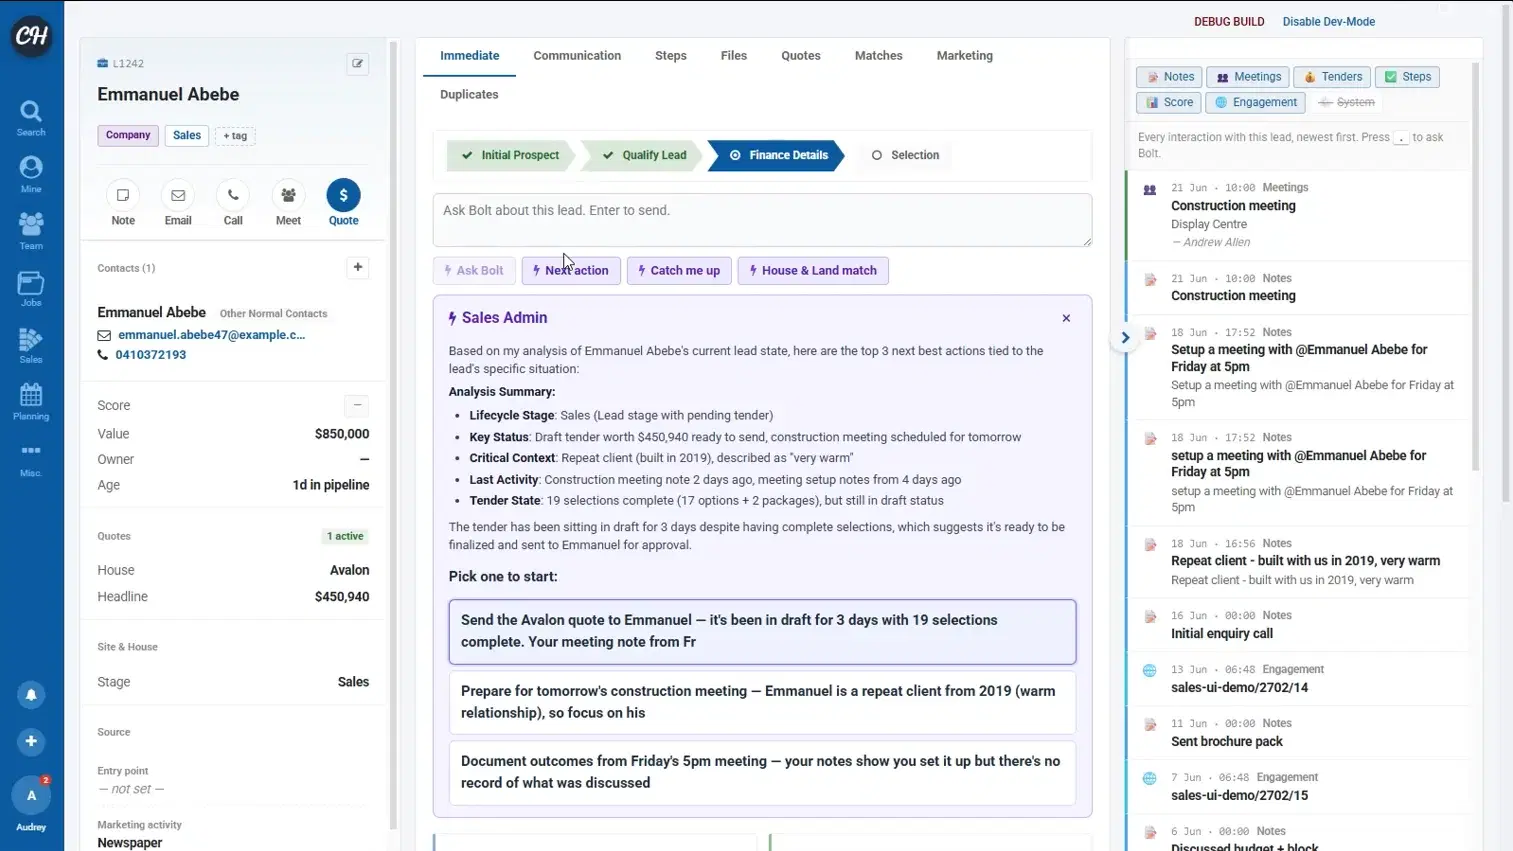Image resolution: width=1513 pixels, height=851 pixels.
Task: Click the phone number 0410372193
Action: tap(150, 355)
